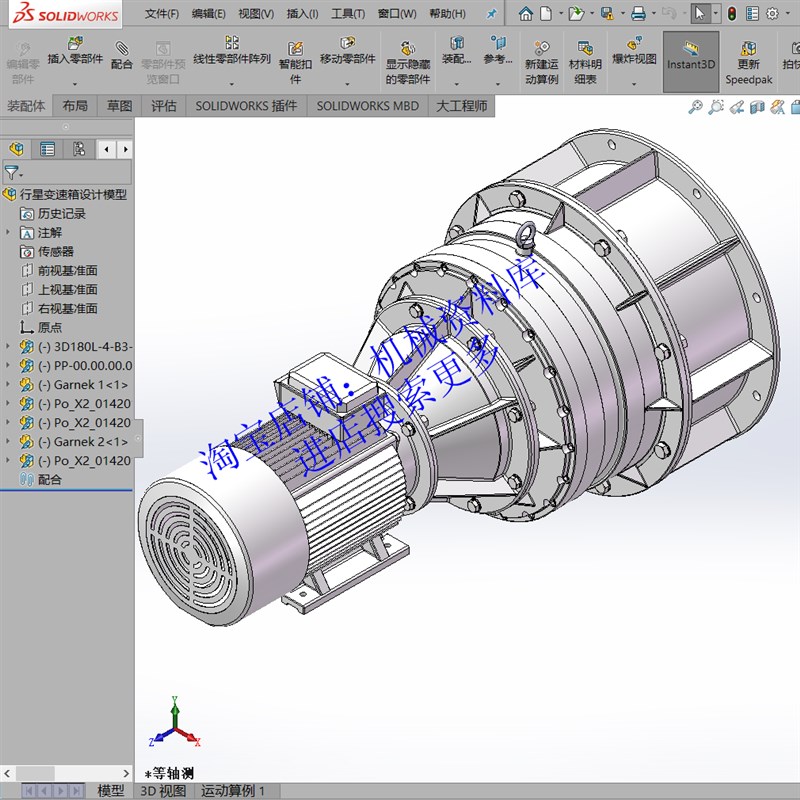This screenshot has width=800, height=800.
Task: Expand the (-) Garnek 1<1> component
Action: click(x=8, y=384)
